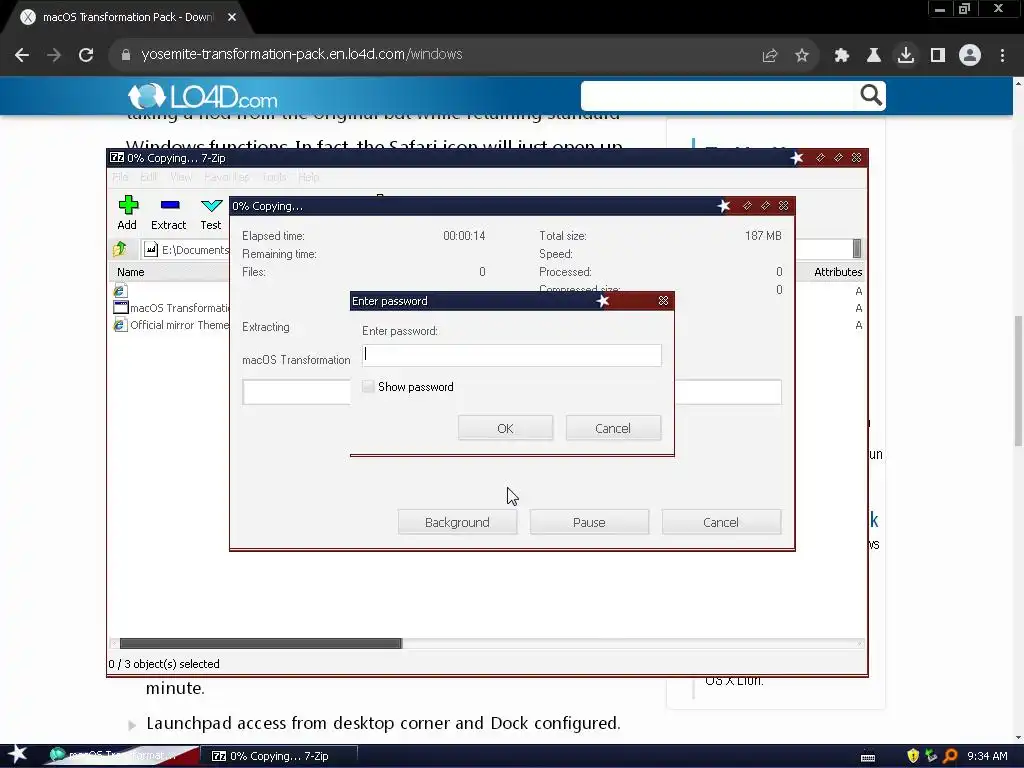Open Chrome downloads icon
Screen dimensions: 1024x768
(x=906, y=56)
